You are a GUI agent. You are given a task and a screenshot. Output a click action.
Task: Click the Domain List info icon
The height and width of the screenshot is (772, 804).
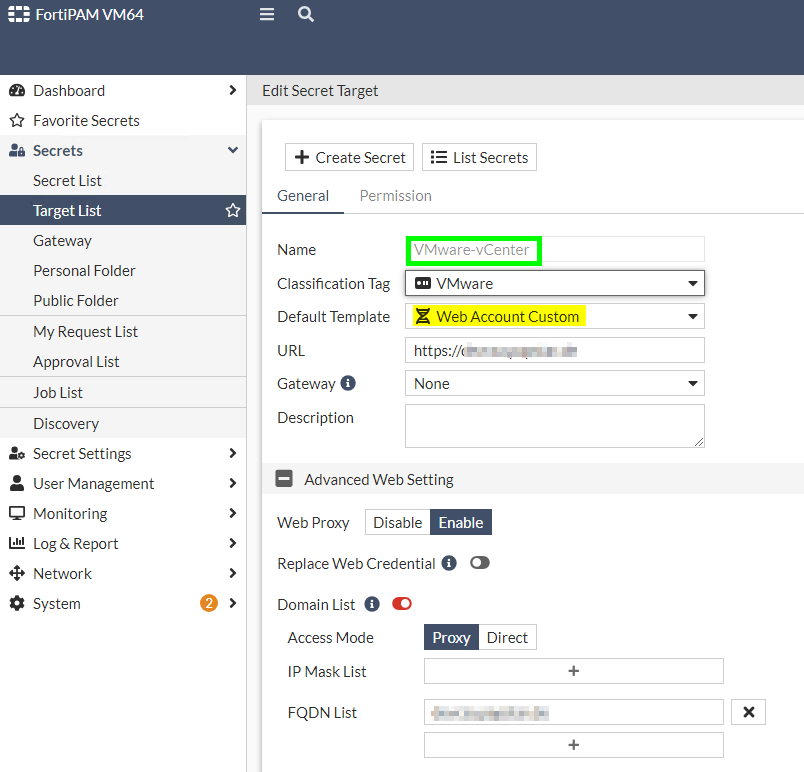(x=372, y=604)
